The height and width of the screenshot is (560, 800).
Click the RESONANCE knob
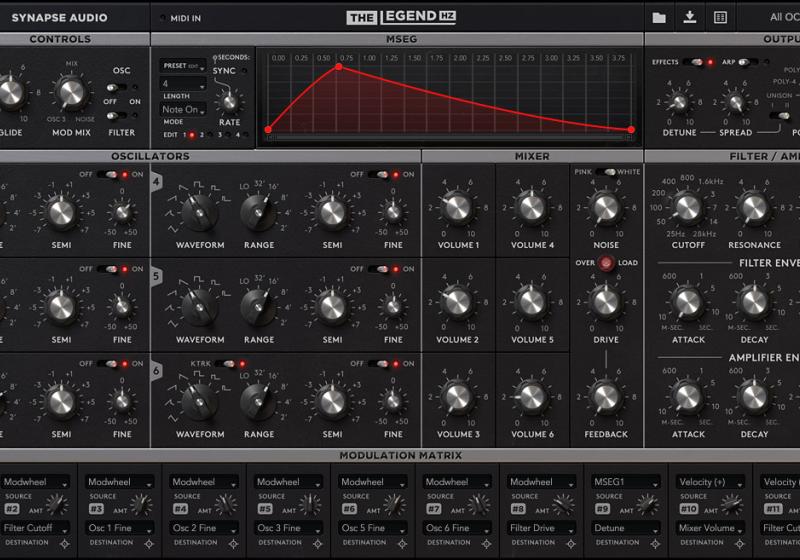pyautogui.click(x=754, y=208)
